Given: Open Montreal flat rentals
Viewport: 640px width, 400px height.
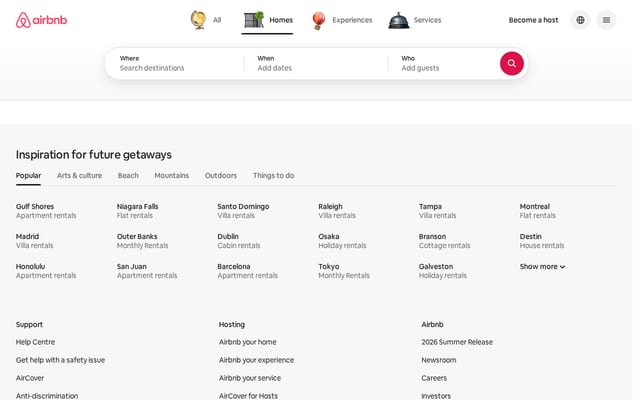Looking at the screenshot, I should [538, 211].
